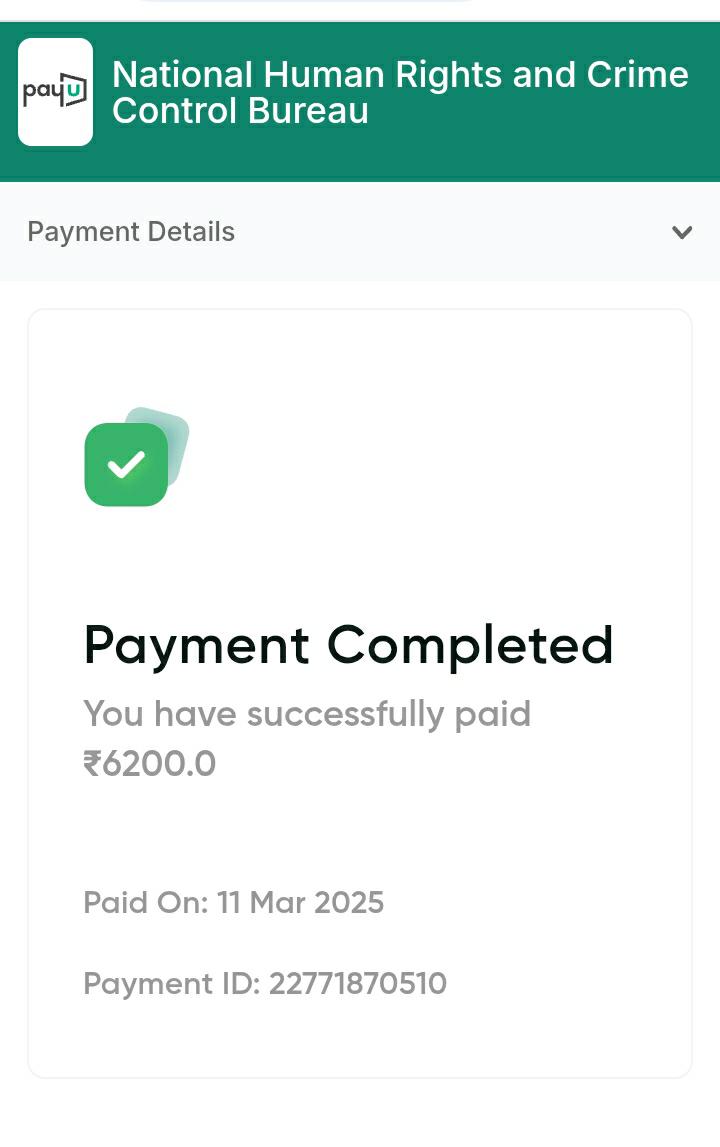The height and width of the screenshot is (1147, 720).
Task: Click the ₹6200.0 paid amount
Action: (150, 764)
